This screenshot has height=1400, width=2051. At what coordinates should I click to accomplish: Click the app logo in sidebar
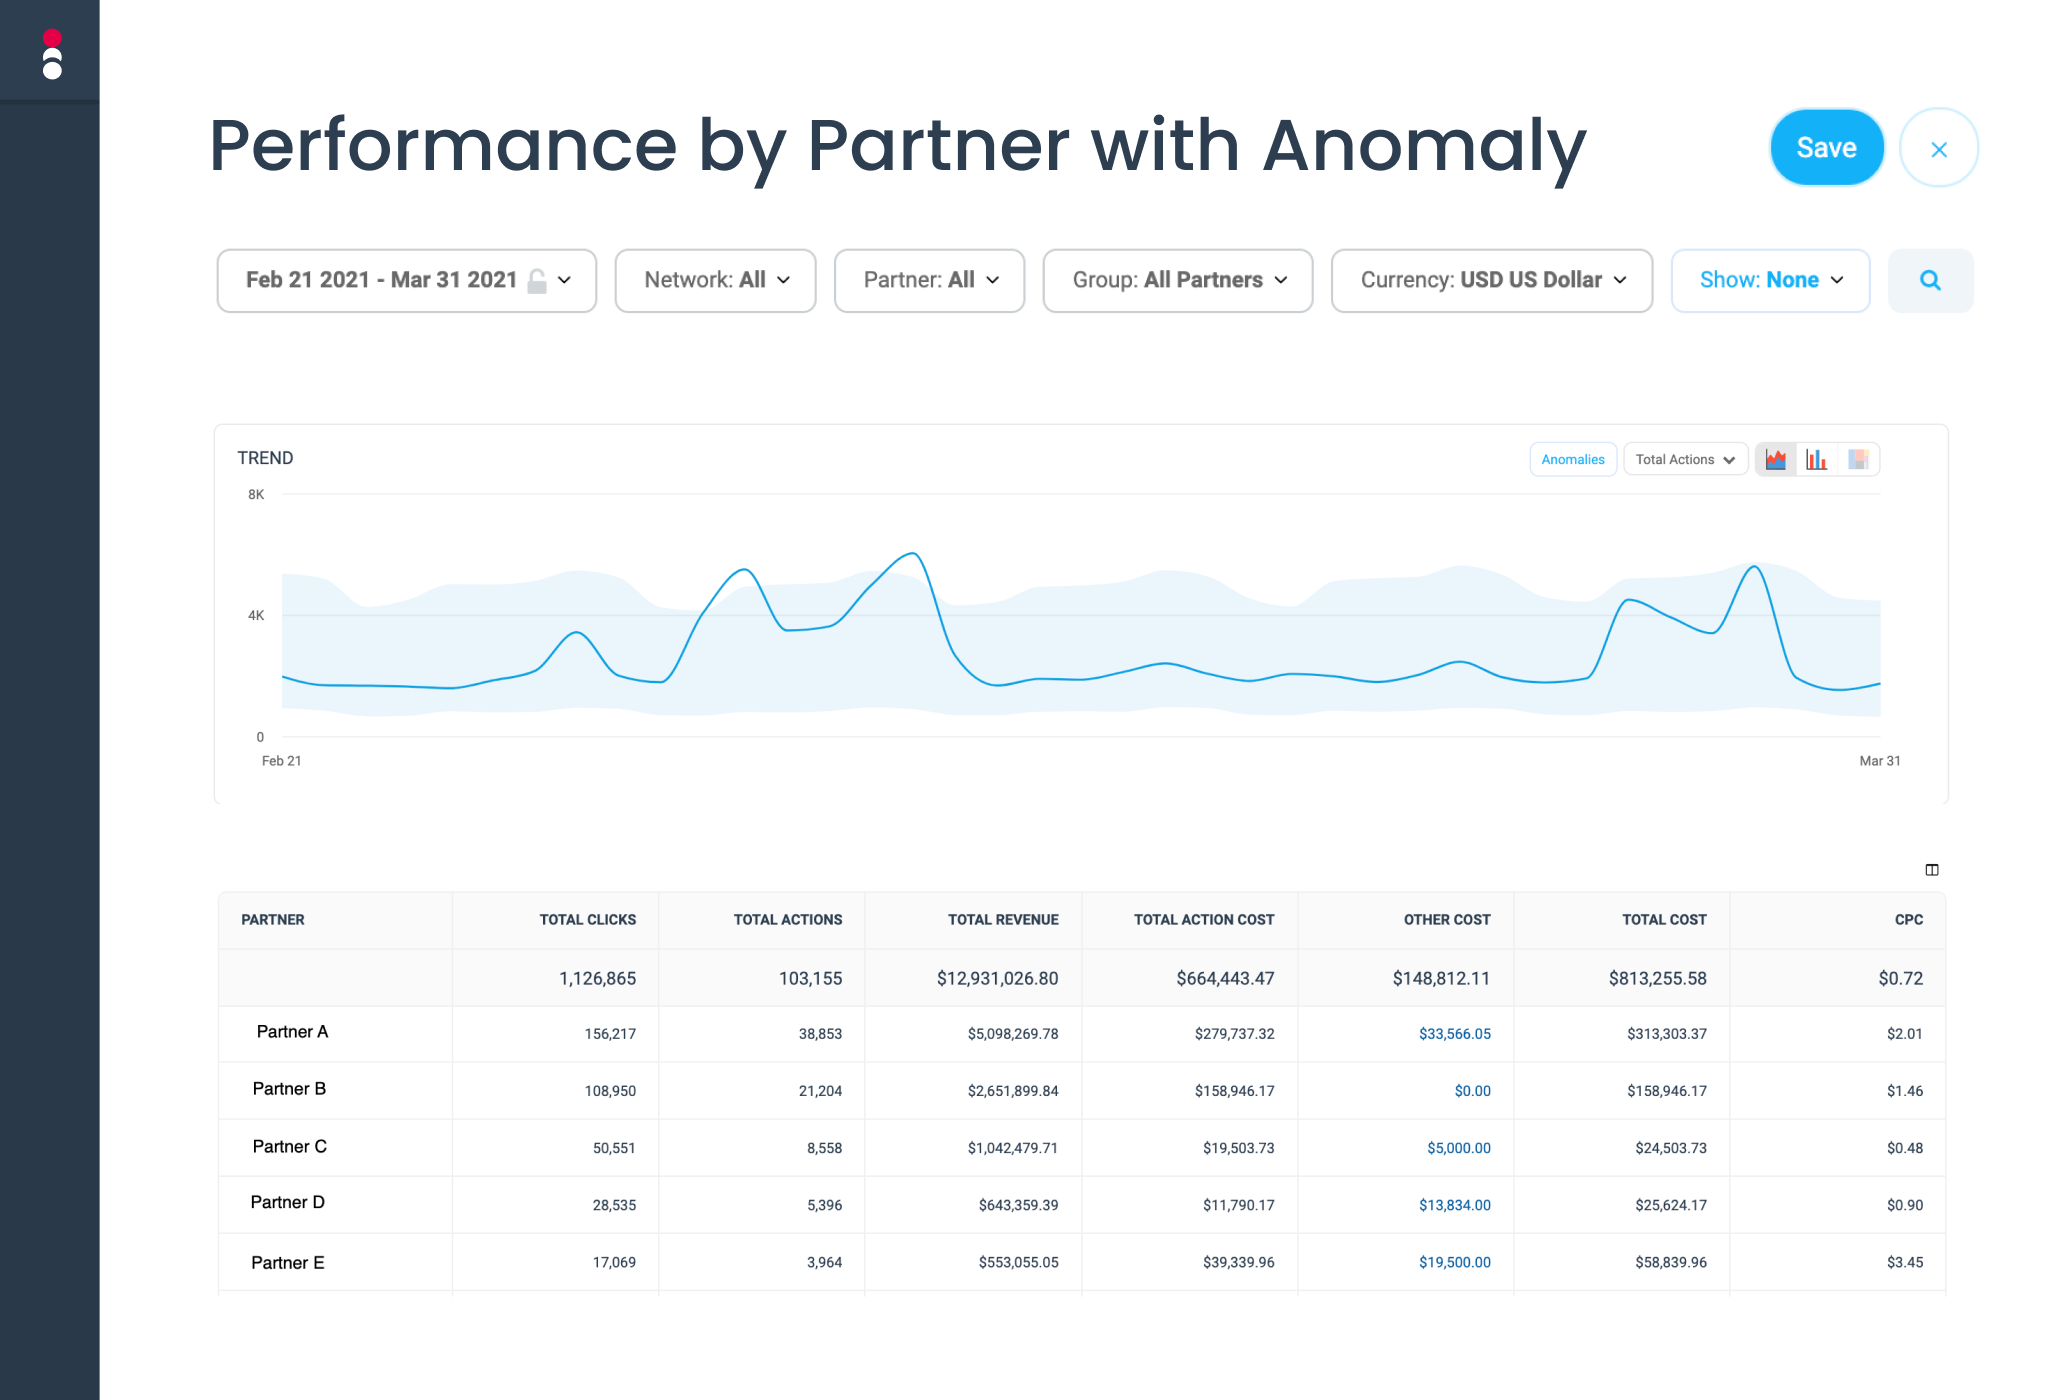pyautogui.click(x=52, y=54)
